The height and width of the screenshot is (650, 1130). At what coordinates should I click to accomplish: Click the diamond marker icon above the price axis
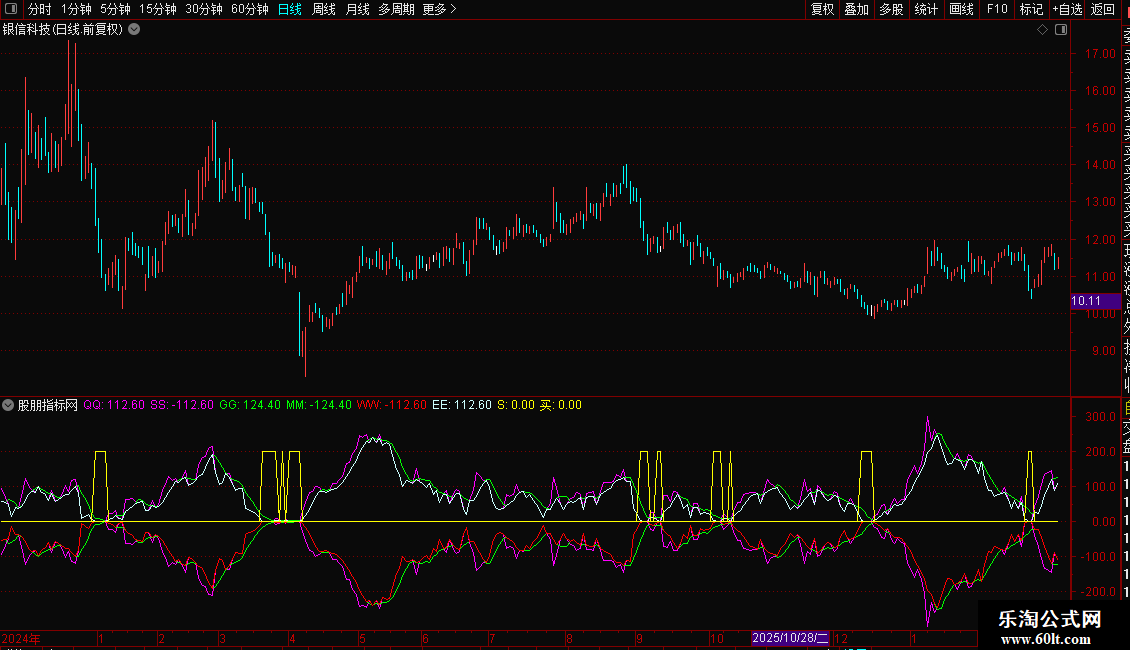pyautogui.click(x=1042, y=30)
